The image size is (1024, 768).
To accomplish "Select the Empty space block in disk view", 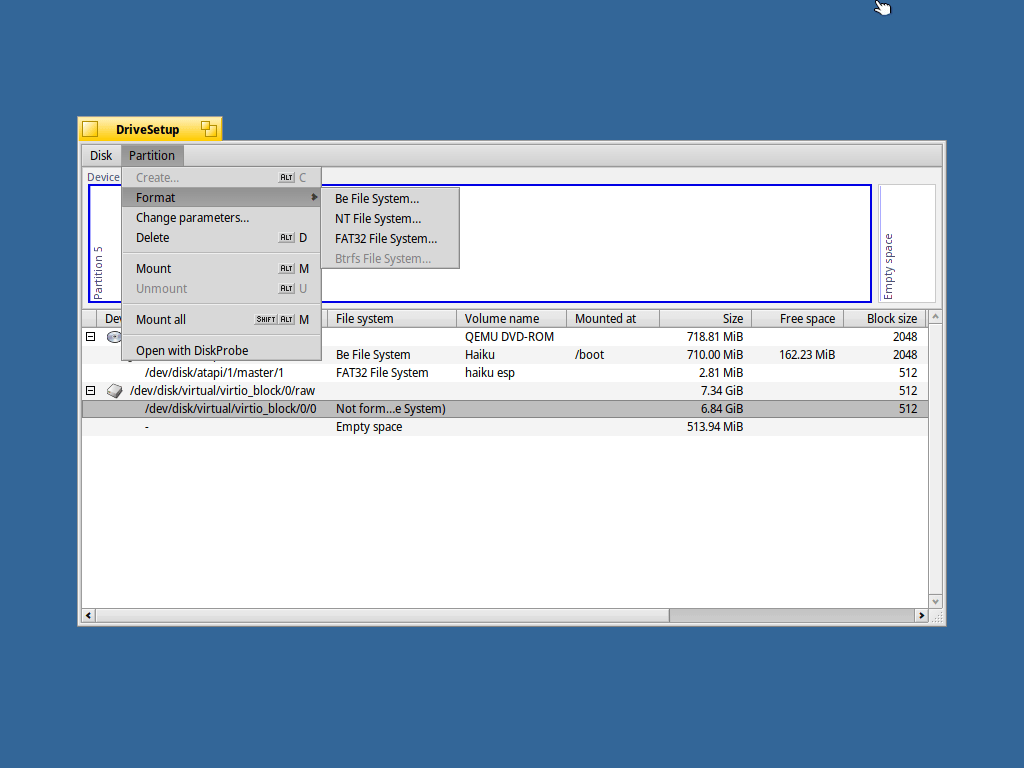I will pyautogui.click(x=908, y=244).
